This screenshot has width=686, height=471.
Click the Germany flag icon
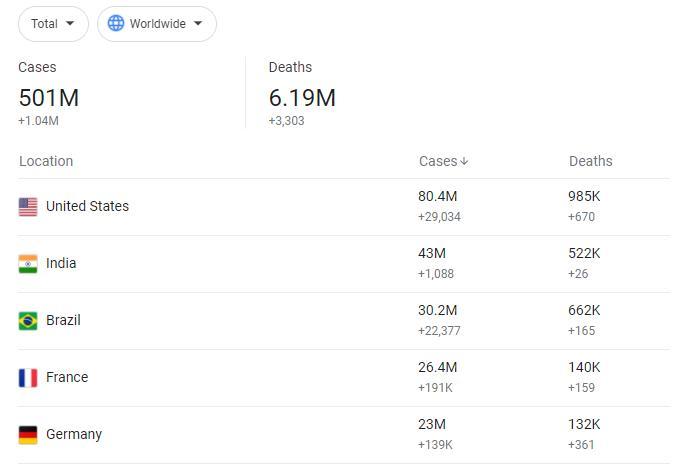28,435
